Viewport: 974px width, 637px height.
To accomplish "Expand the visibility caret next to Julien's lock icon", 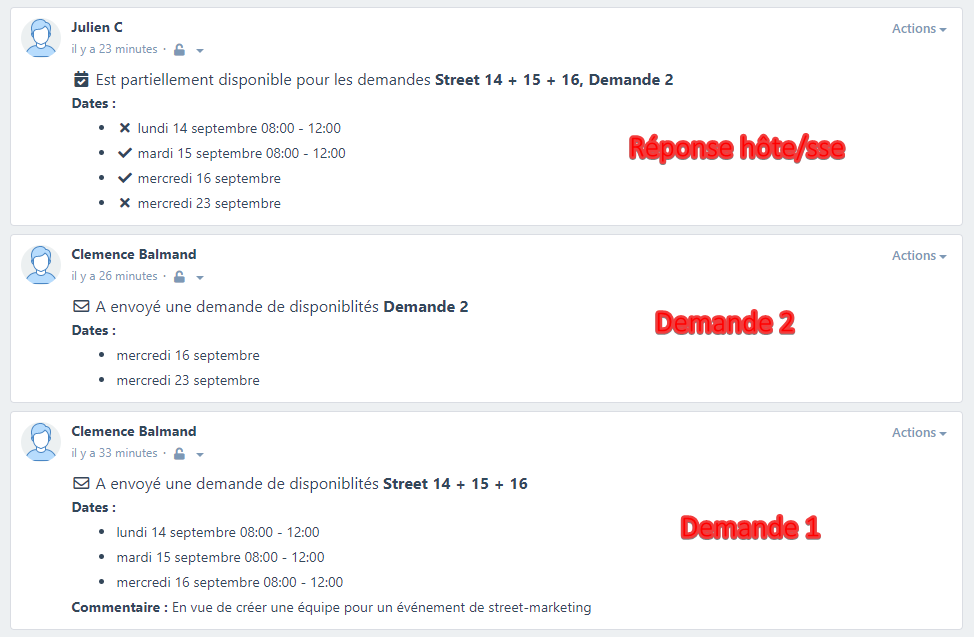I will pyautogui.click(x=198, y=50).
